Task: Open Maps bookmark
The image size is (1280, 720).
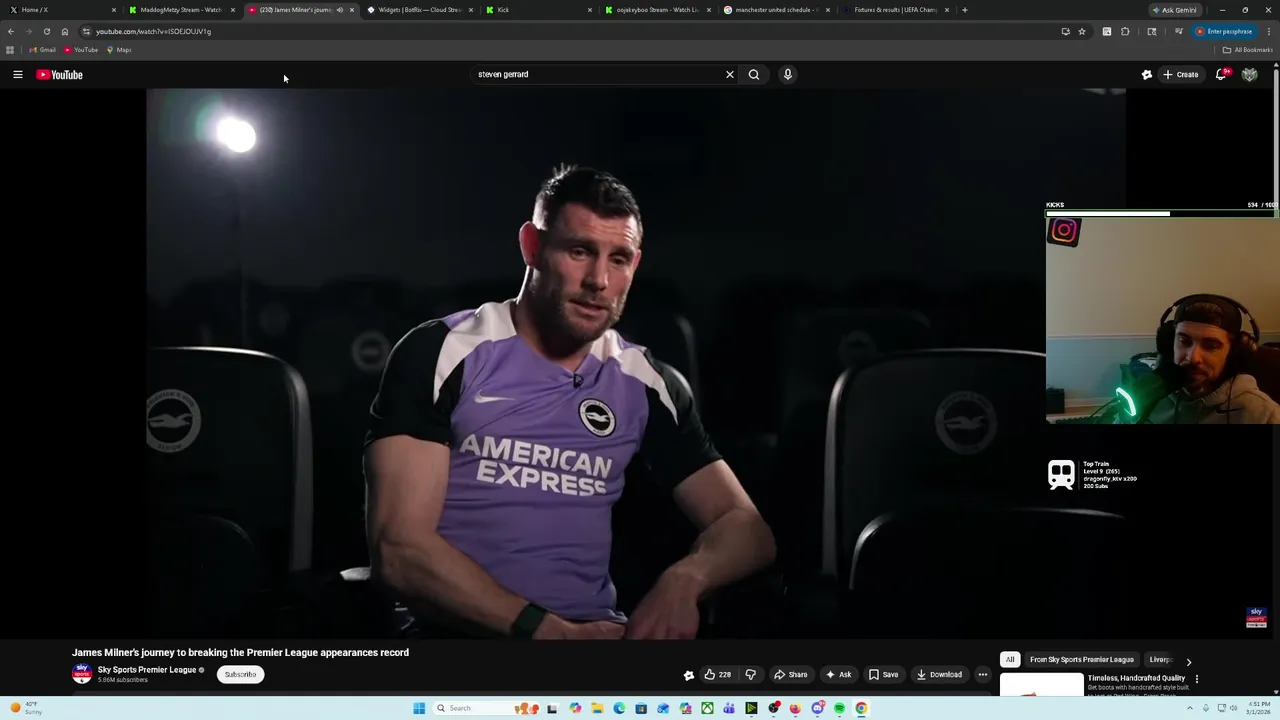Action: coord(118,50)
